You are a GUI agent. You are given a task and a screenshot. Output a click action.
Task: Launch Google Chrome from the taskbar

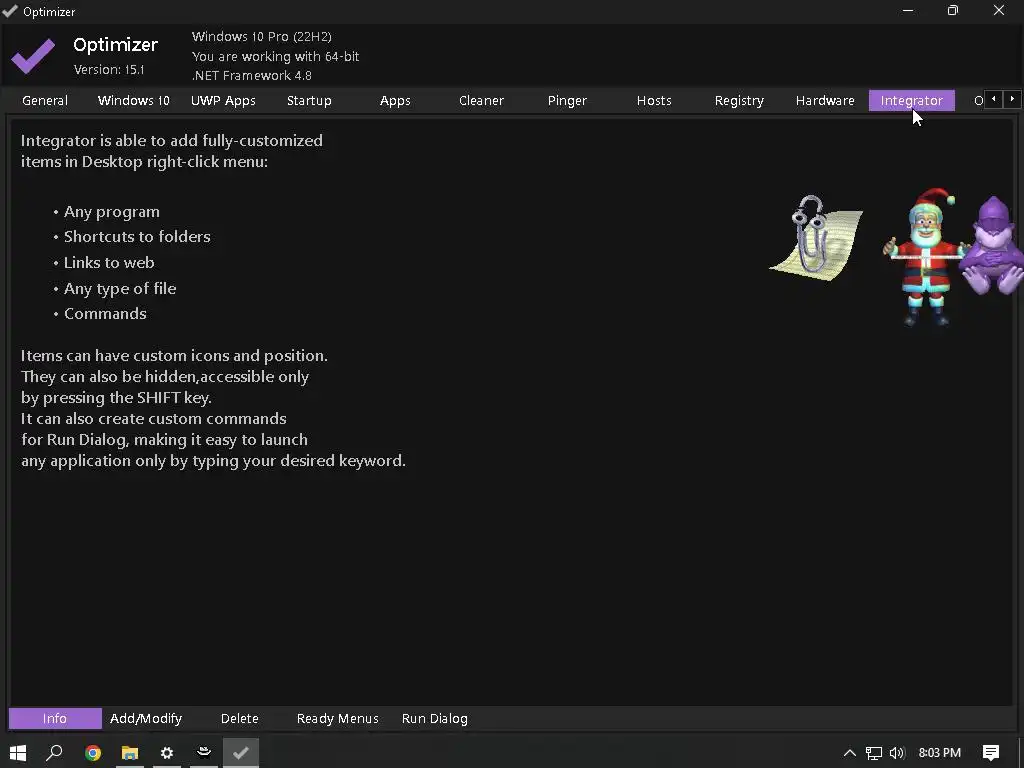[x=93, y=753]
